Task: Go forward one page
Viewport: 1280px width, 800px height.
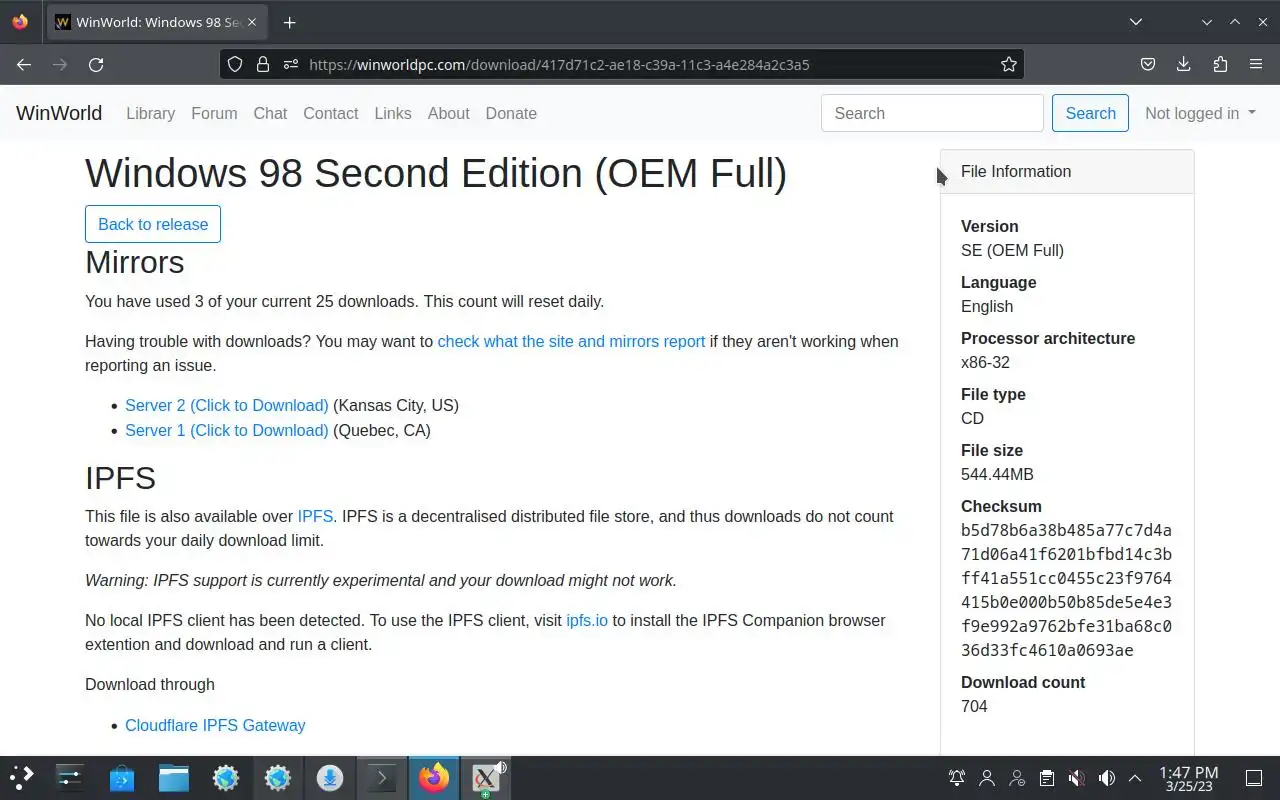Action: pos(60,64)
